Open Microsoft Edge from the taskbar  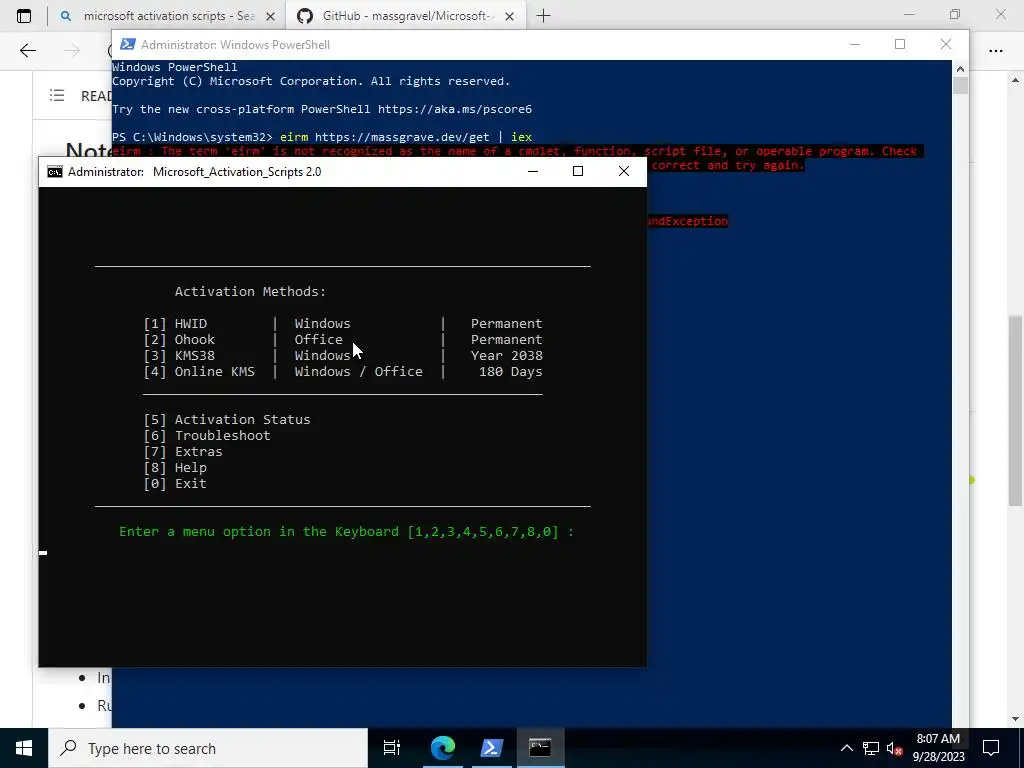[x=443, y=748]
